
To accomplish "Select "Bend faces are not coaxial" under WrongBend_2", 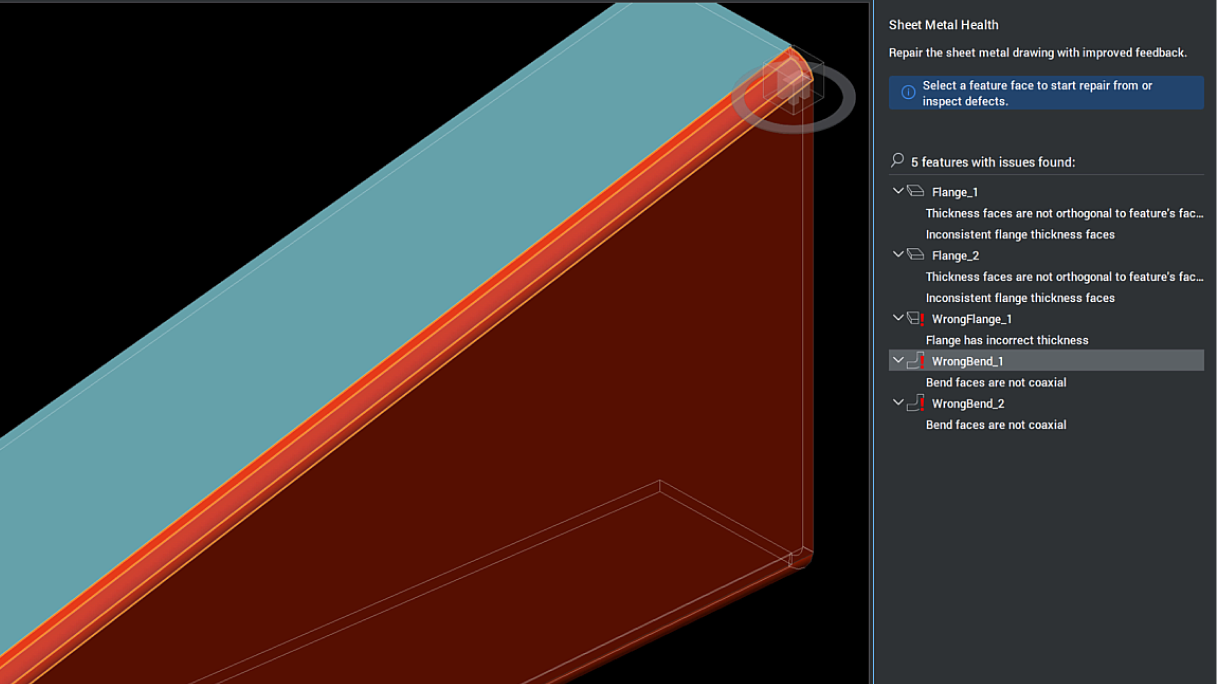I will 996,424.
